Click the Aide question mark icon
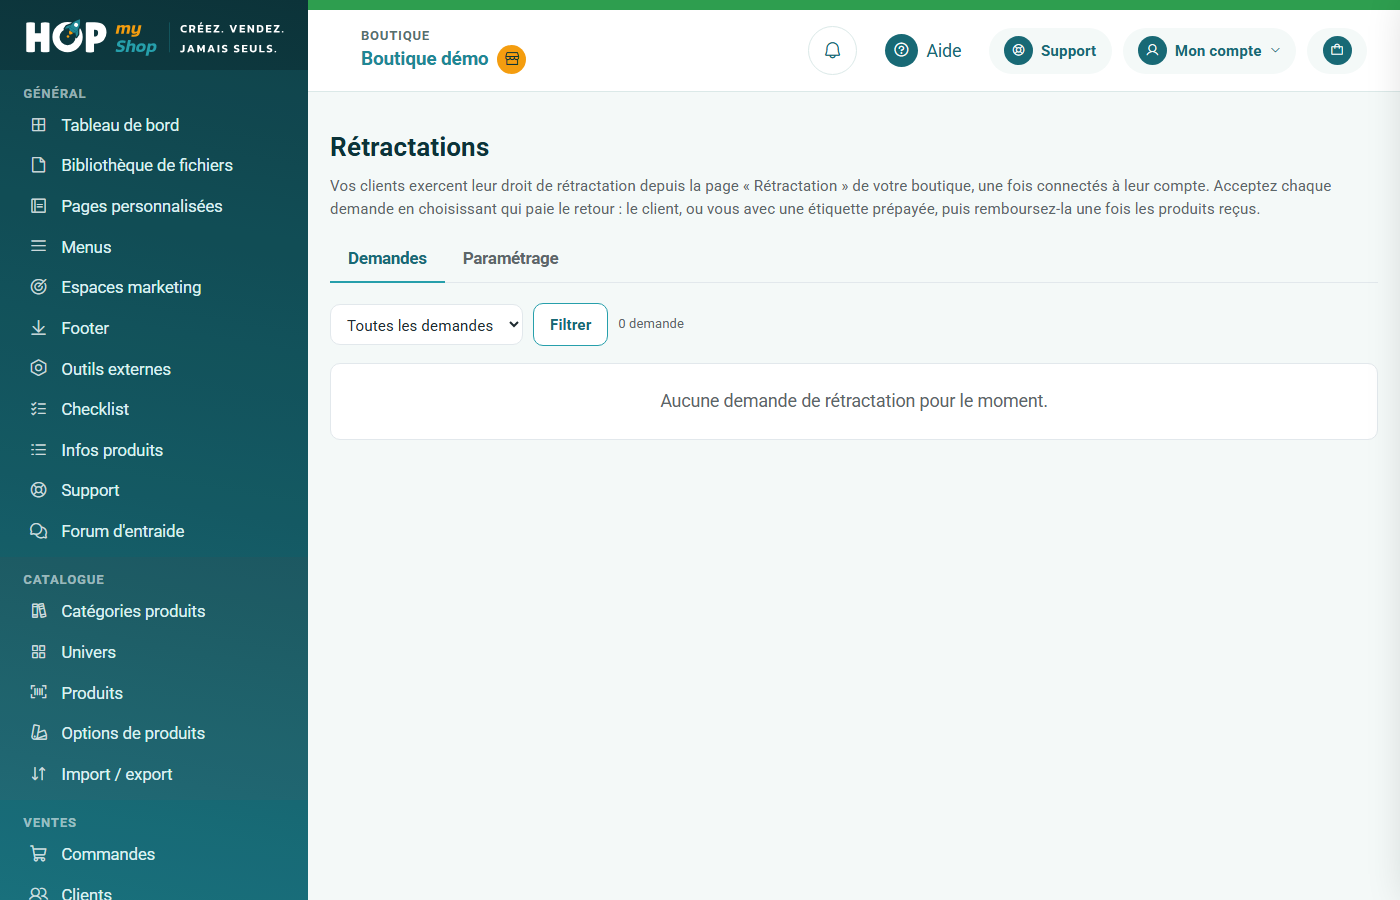Viewport: 1400px width, 900px height. point(901,50)
